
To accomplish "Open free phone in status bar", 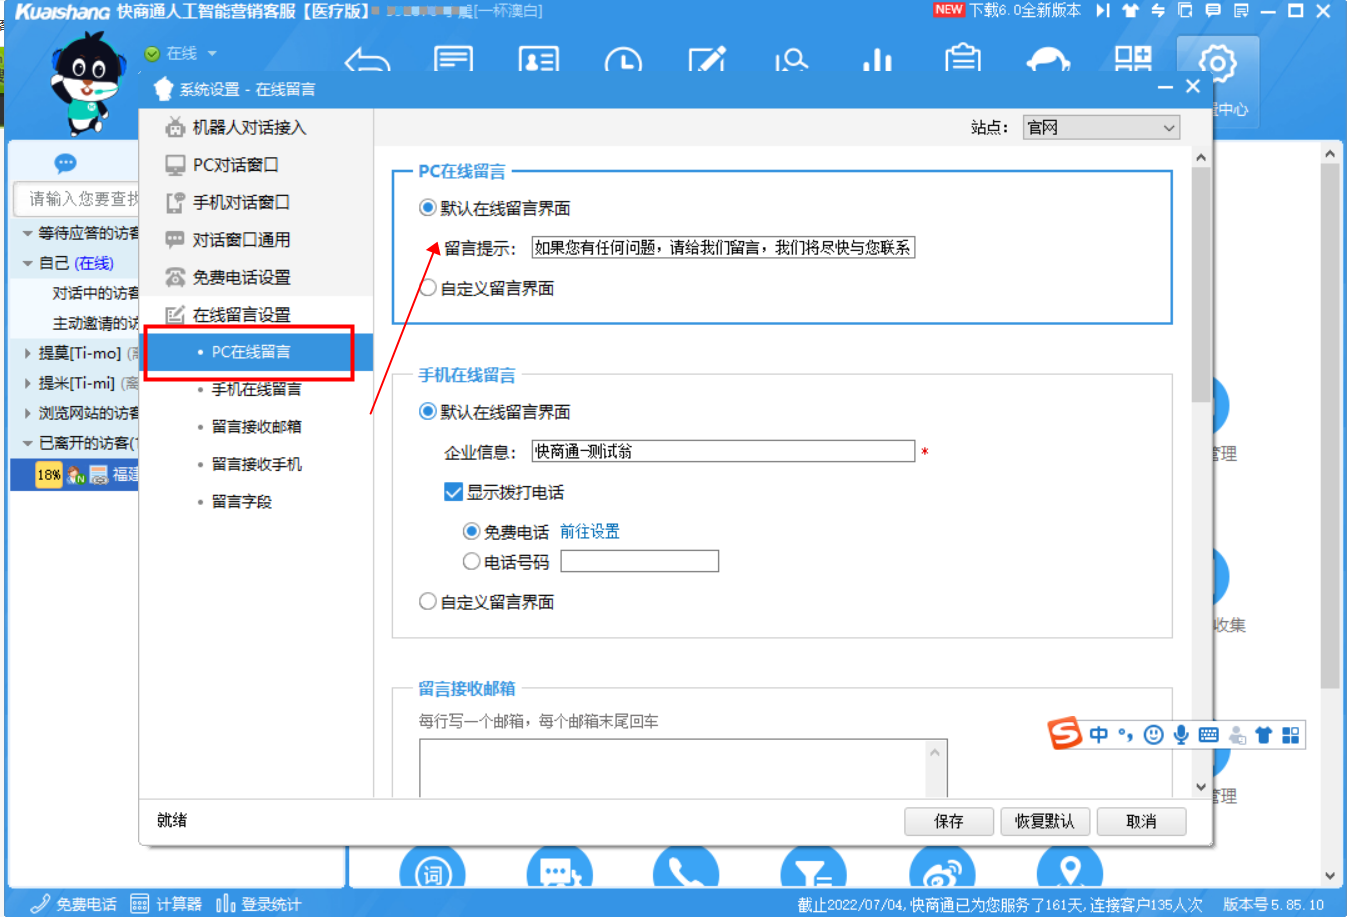I will coord(74,904).
